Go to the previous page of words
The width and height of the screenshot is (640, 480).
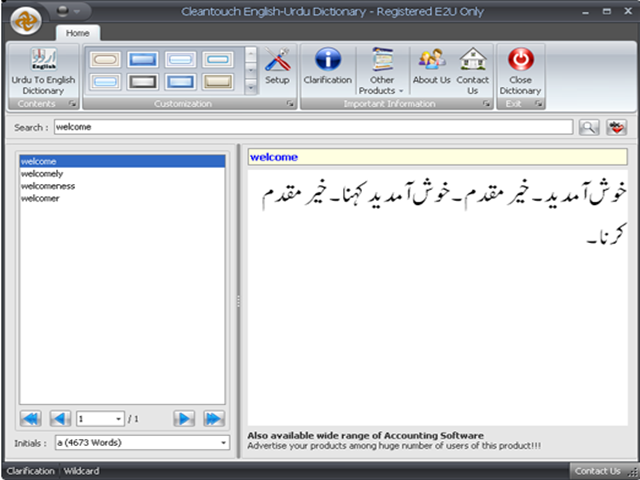[x=60, y=419]
